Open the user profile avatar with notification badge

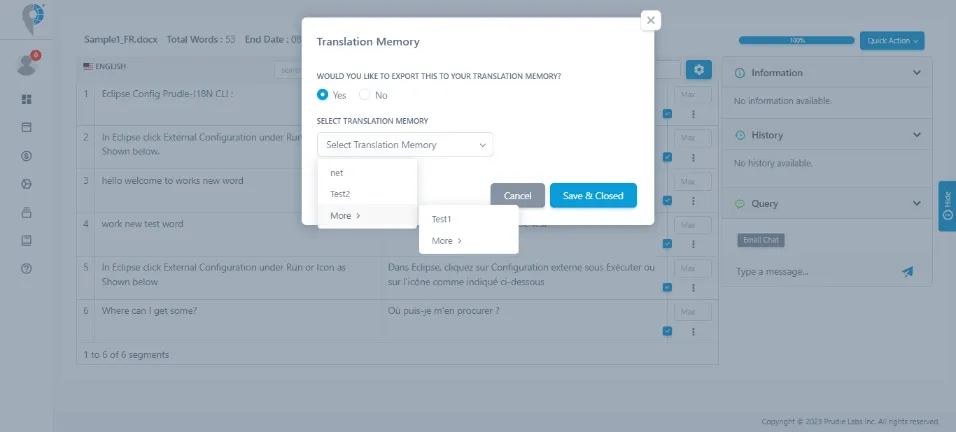(x=27, y=64)
